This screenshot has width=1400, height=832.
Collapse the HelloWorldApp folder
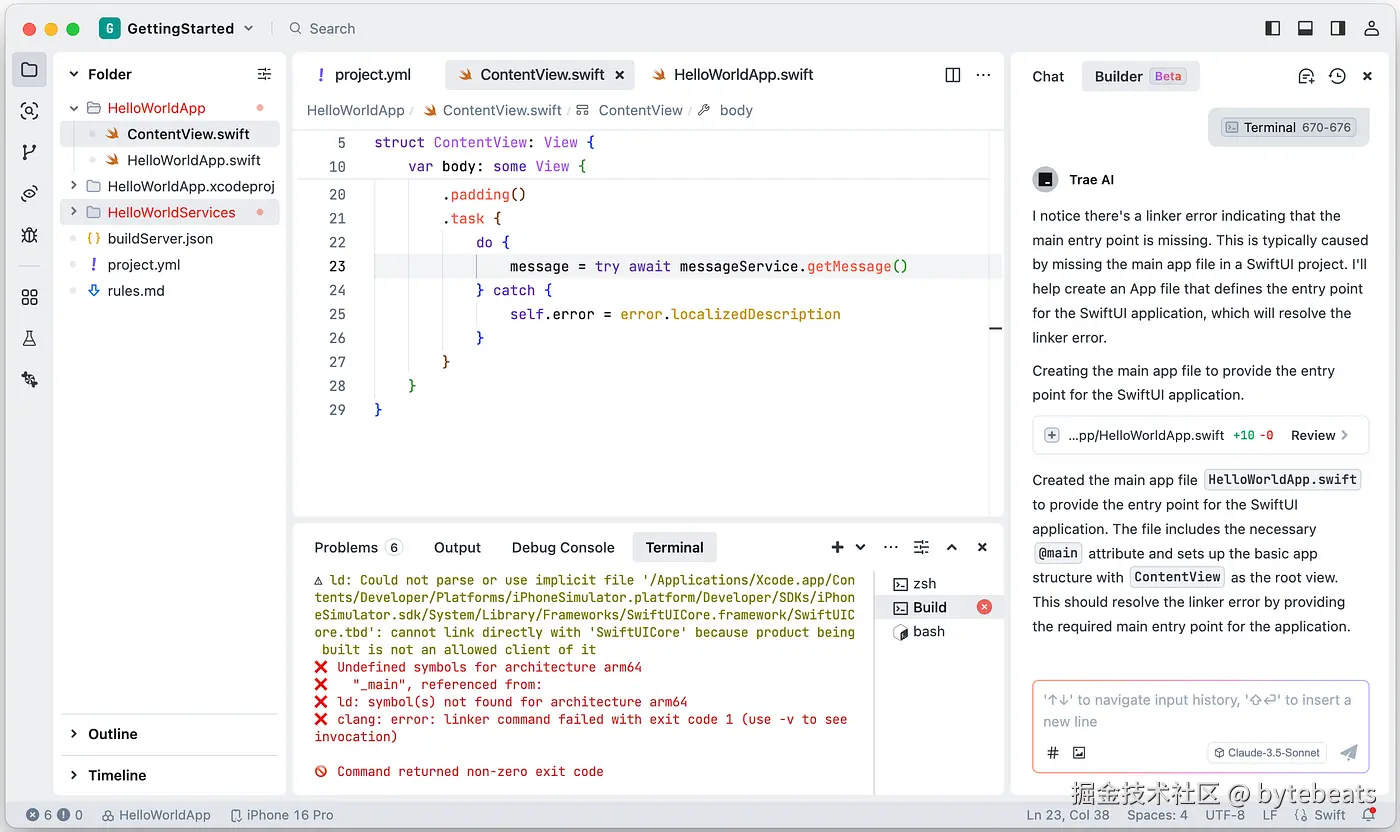pyautogui.click(x=74, y=108)
